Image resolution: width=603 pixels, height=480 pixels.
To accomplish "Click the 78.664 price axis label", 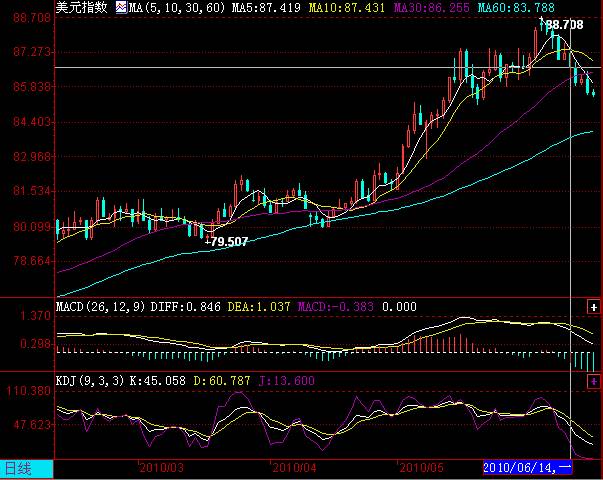I will coord(32,261).
